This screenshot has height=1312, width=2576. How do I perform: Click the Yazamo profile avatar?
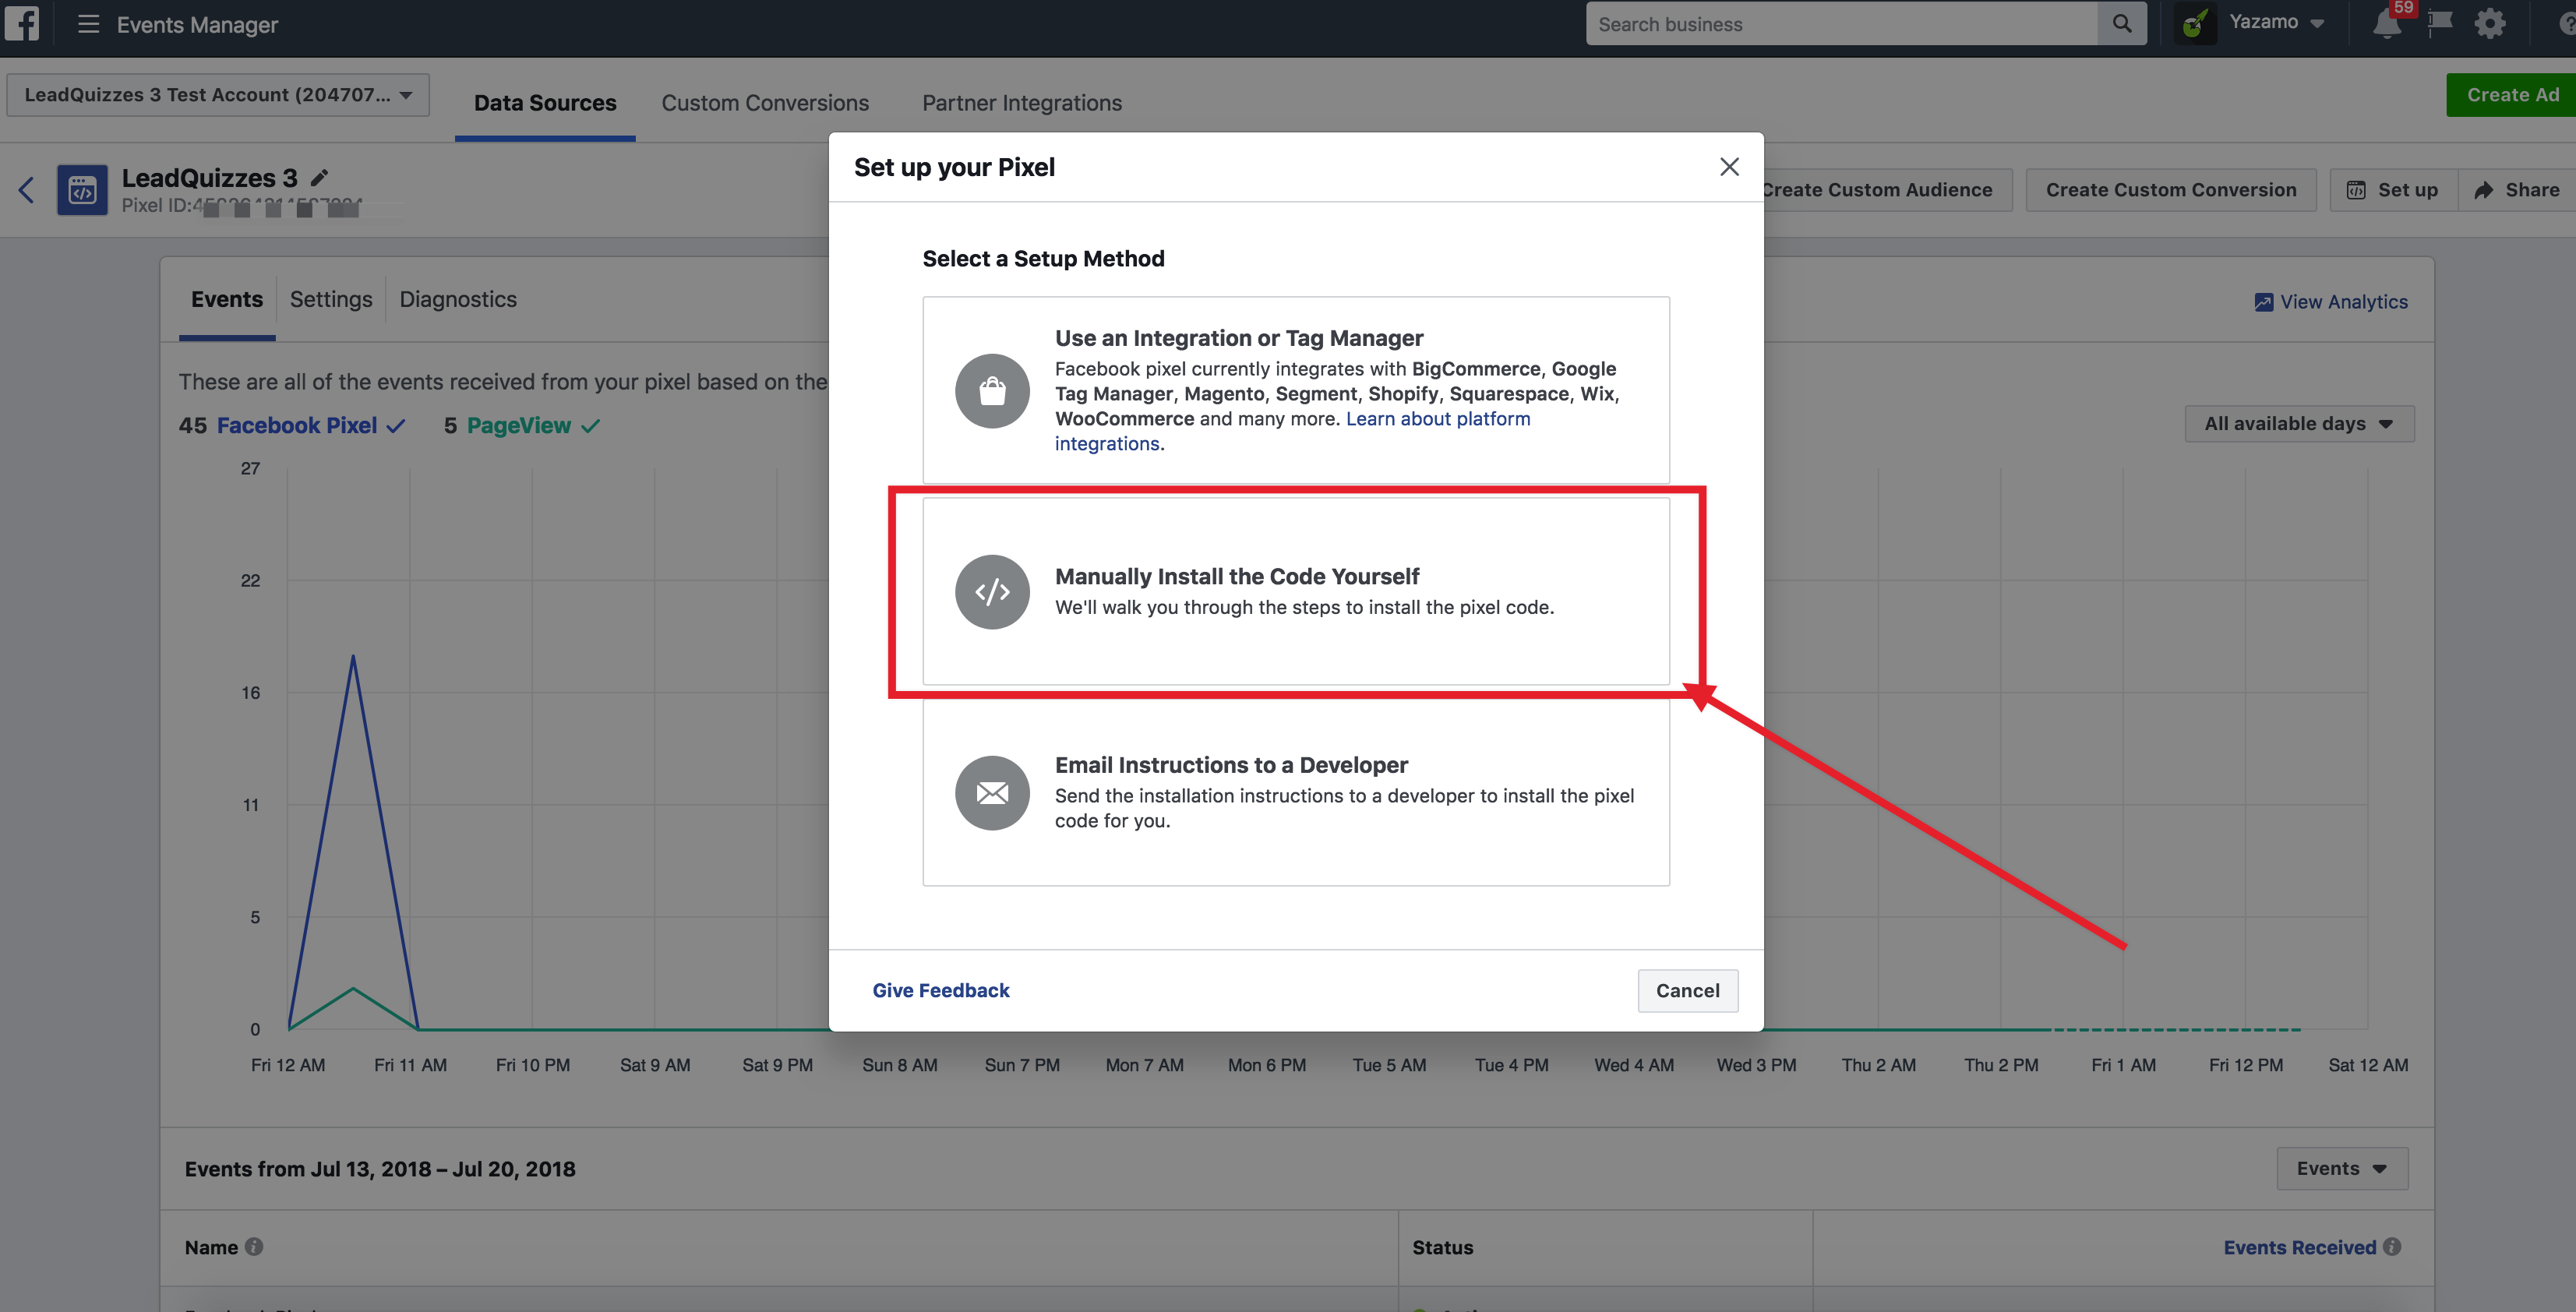[x=2194, y=23]
